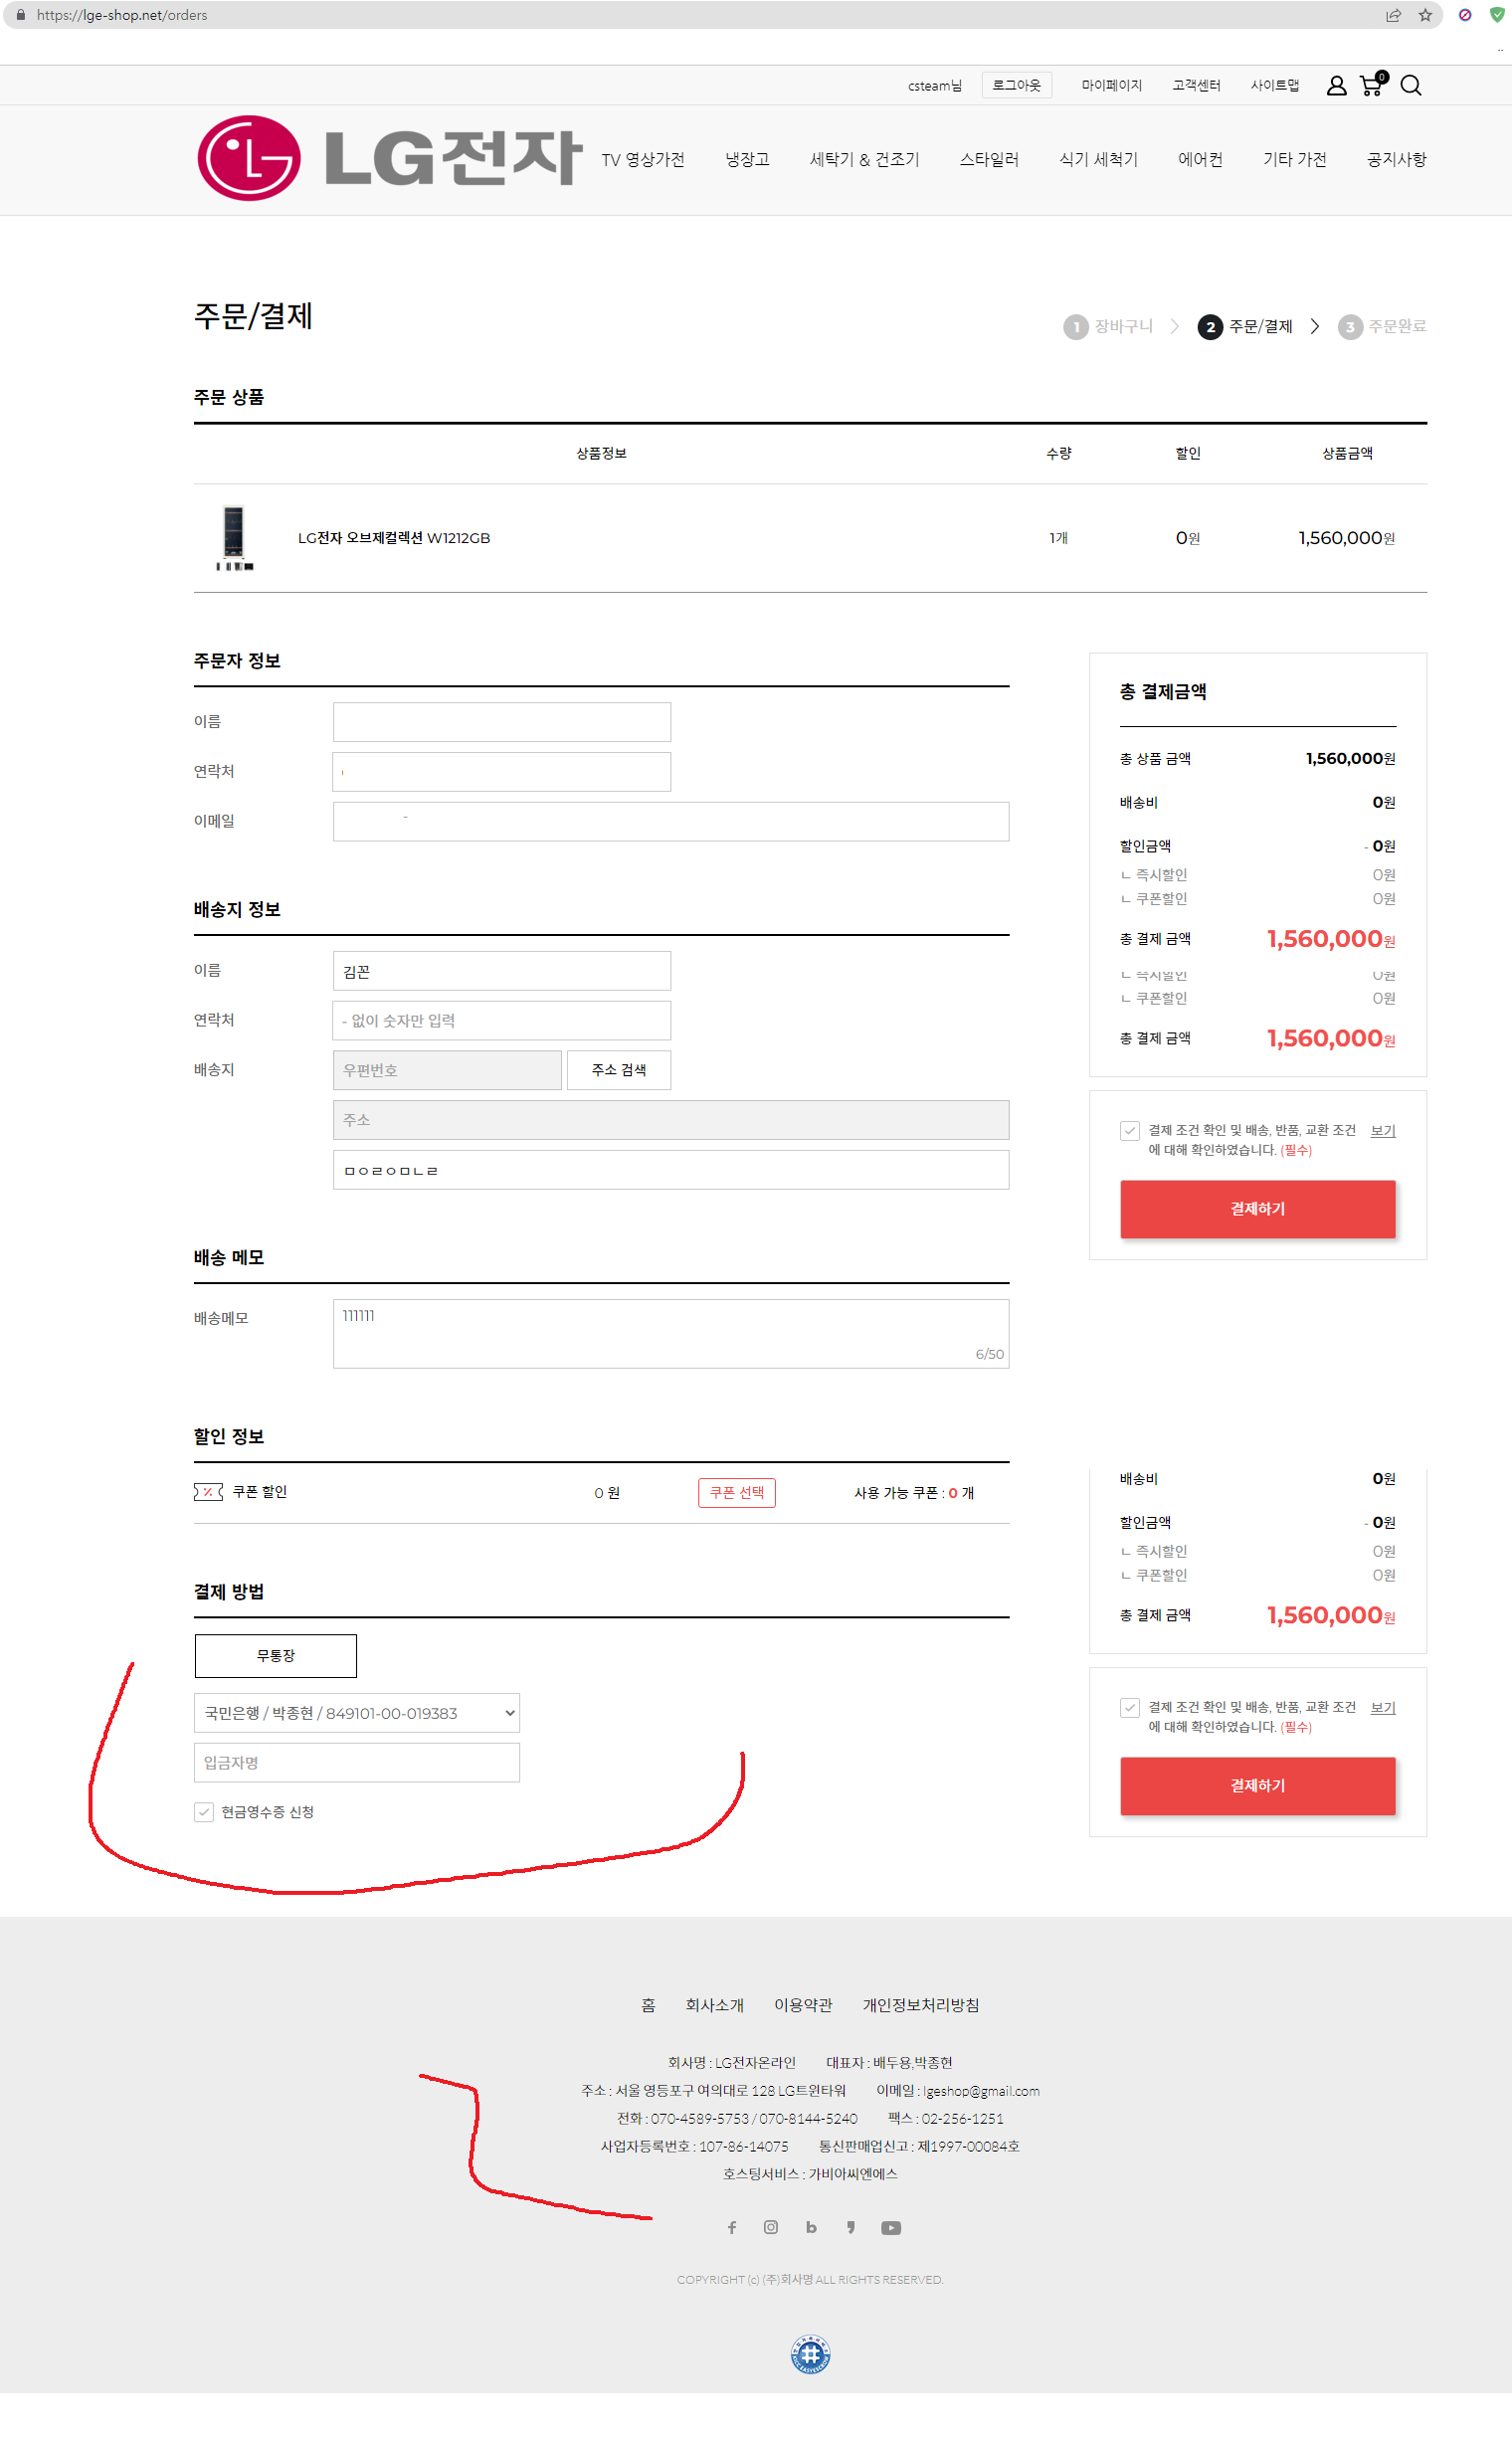Click the 주소 검색 button
Screen dimensions: 1512x2437
(619, 1070)
